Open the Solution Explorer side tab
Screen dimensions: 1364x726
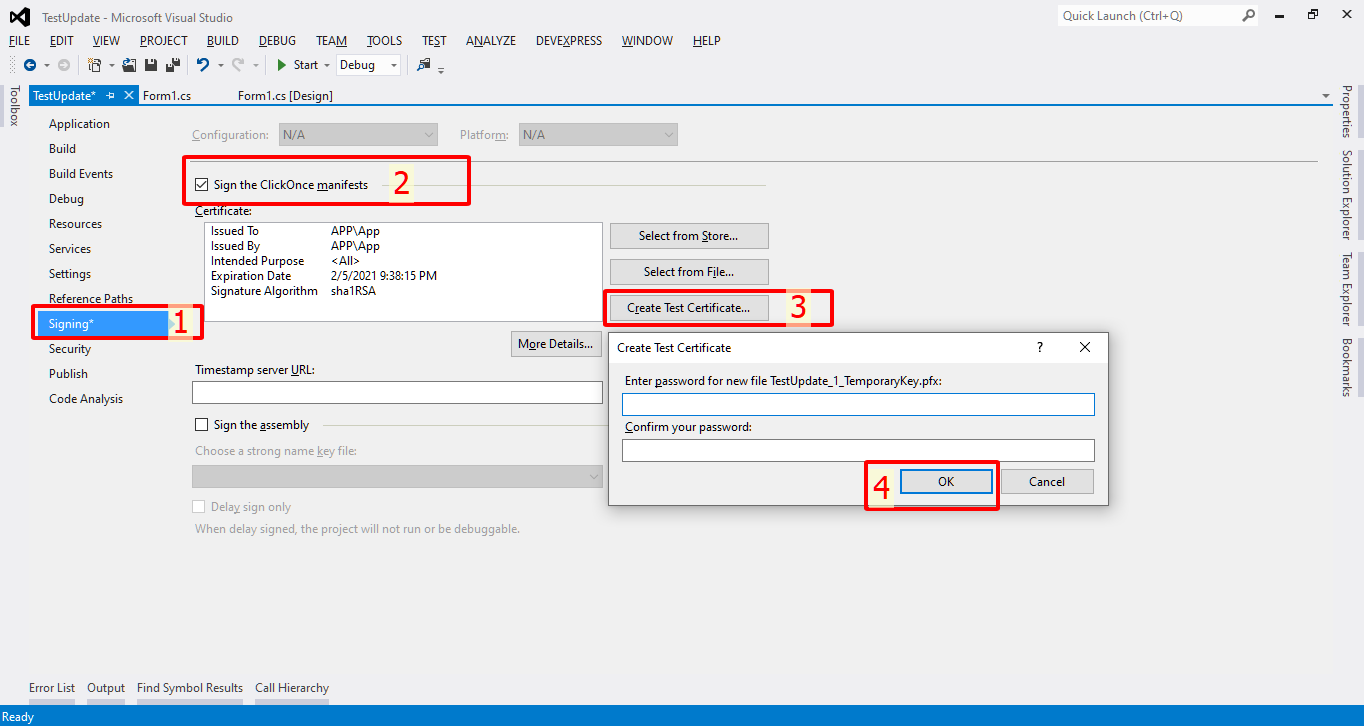(x=1347, y=195)
